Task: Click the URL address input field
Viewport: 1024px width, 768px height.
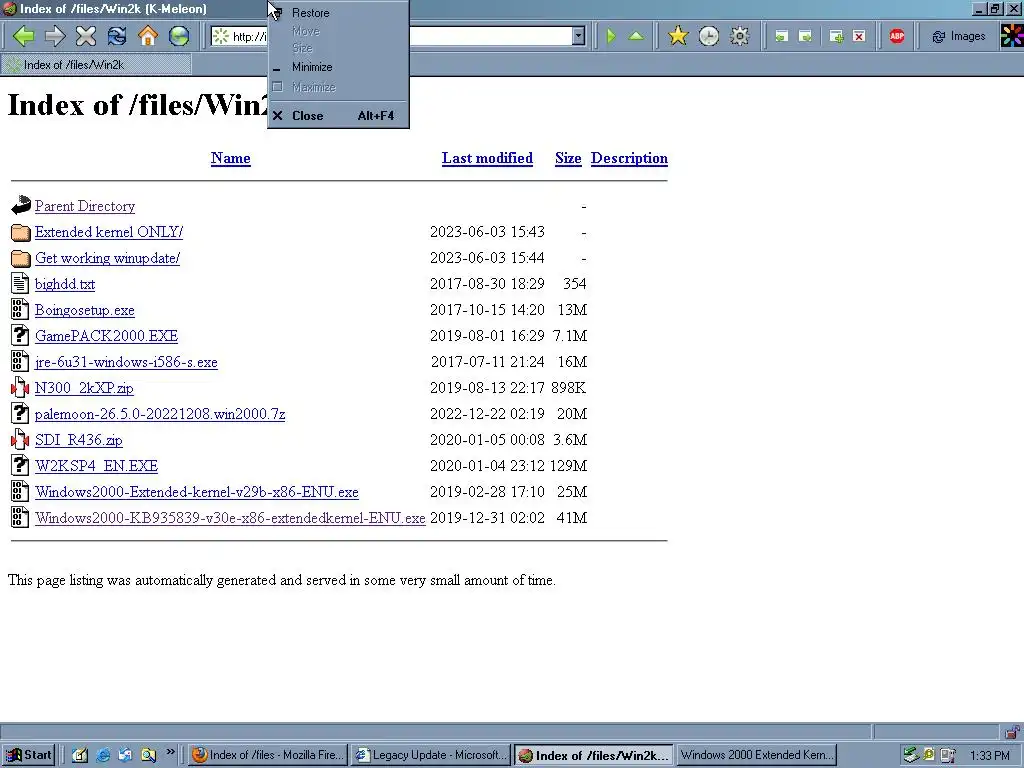Action: tap(391, 36)
